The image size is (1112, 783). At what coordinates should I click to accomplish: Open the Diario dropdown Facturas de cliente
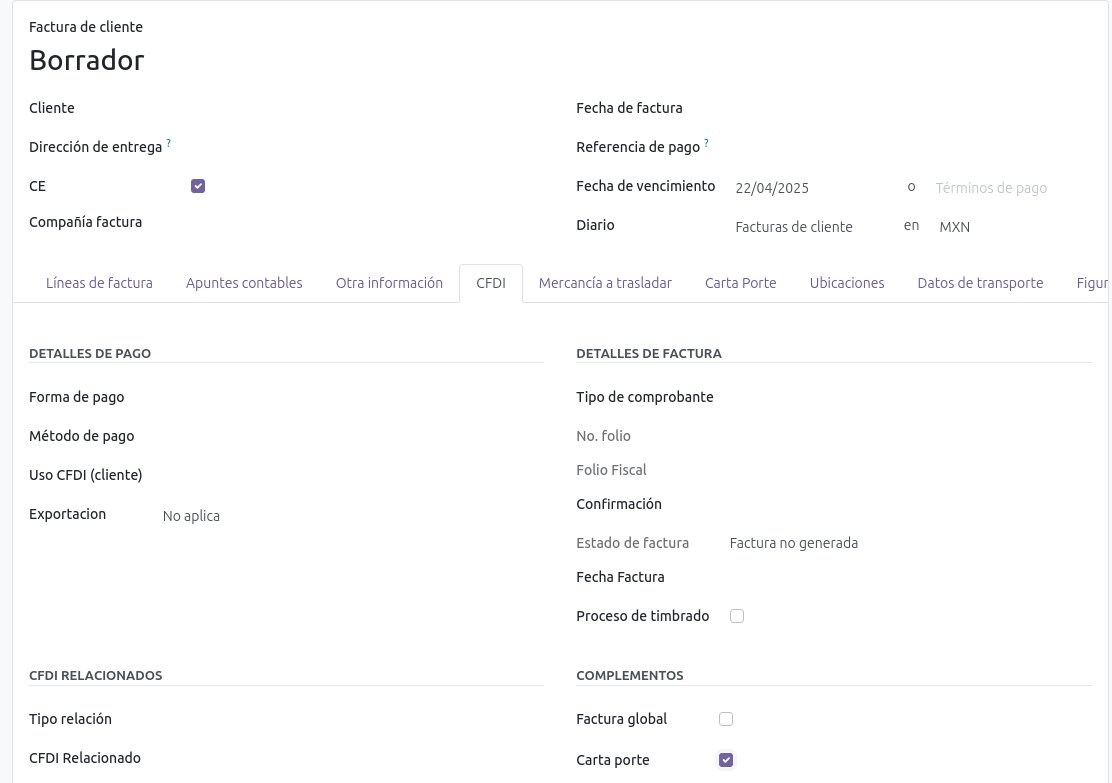point(810,227)
